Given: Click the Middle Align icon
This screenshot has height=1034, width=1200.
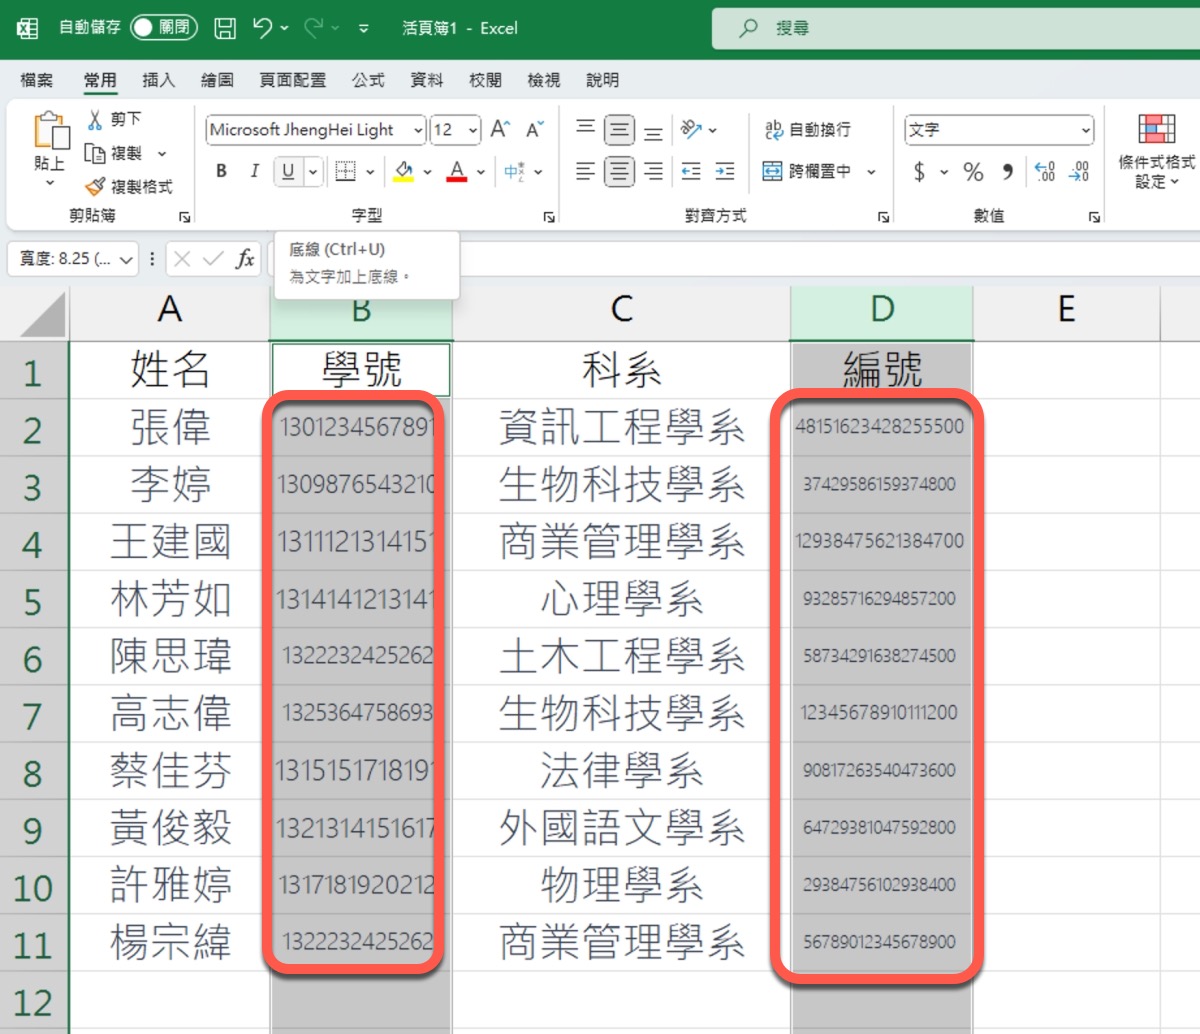Looking at the screenshot, I should pos(620,130).
